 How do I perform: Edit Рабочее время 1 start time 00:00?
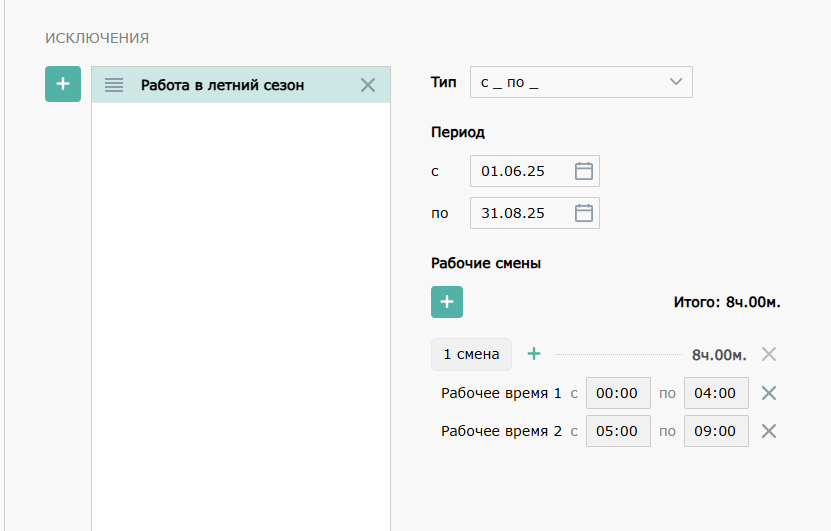617,393
